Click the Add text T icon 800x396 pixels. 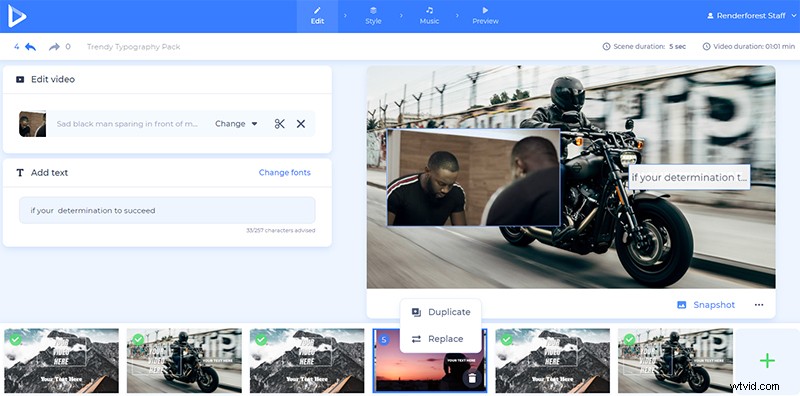coord(20,173)
